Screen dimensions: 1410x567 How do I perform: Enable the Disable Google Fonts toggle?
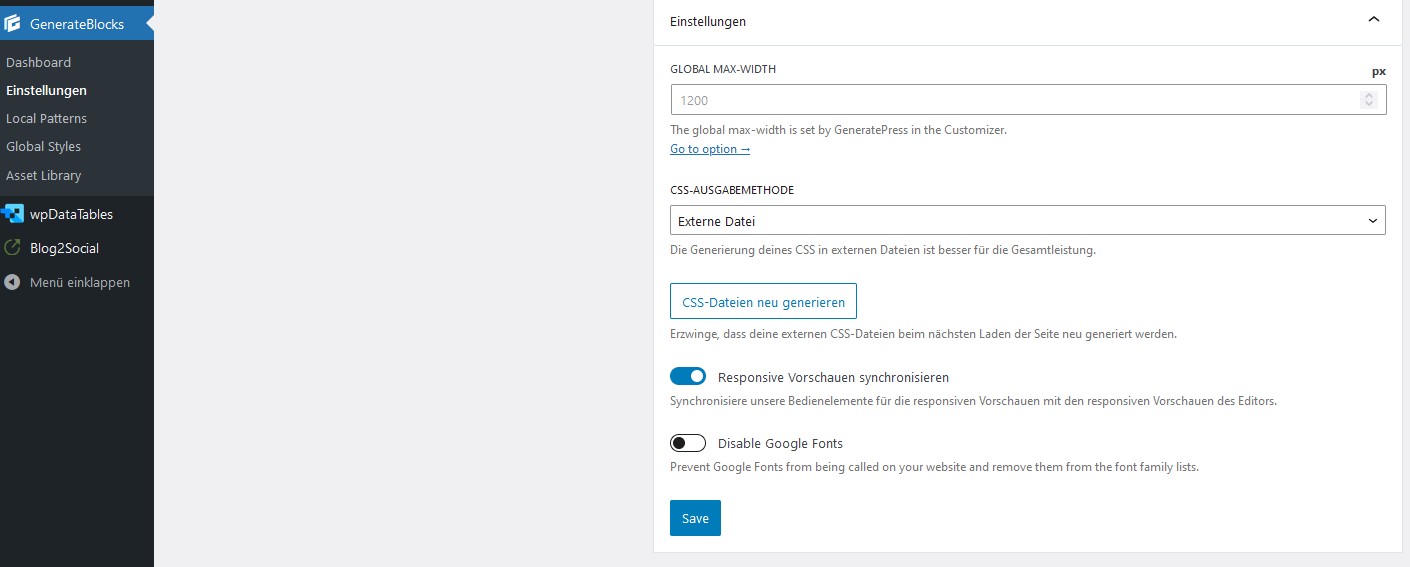click(688, 443)
